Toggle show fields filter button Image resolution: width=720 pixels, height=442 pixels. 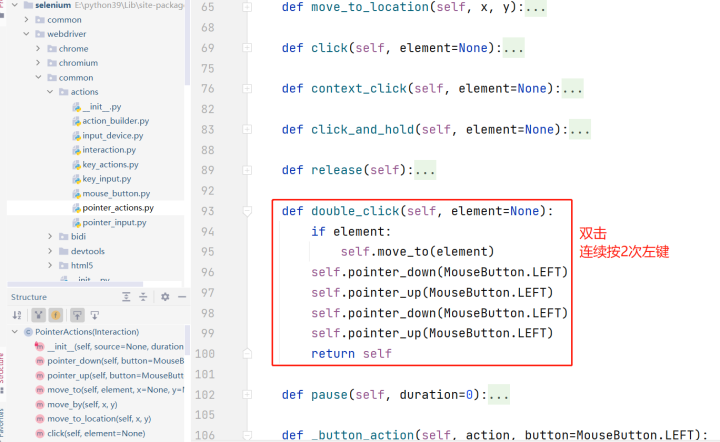(56, 315)
